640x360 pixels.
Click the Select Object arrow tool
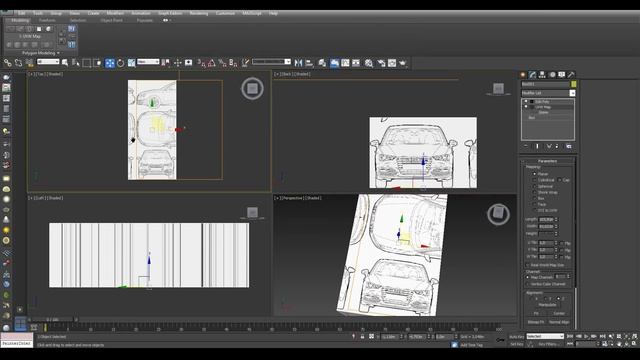[x=65, y=63]
